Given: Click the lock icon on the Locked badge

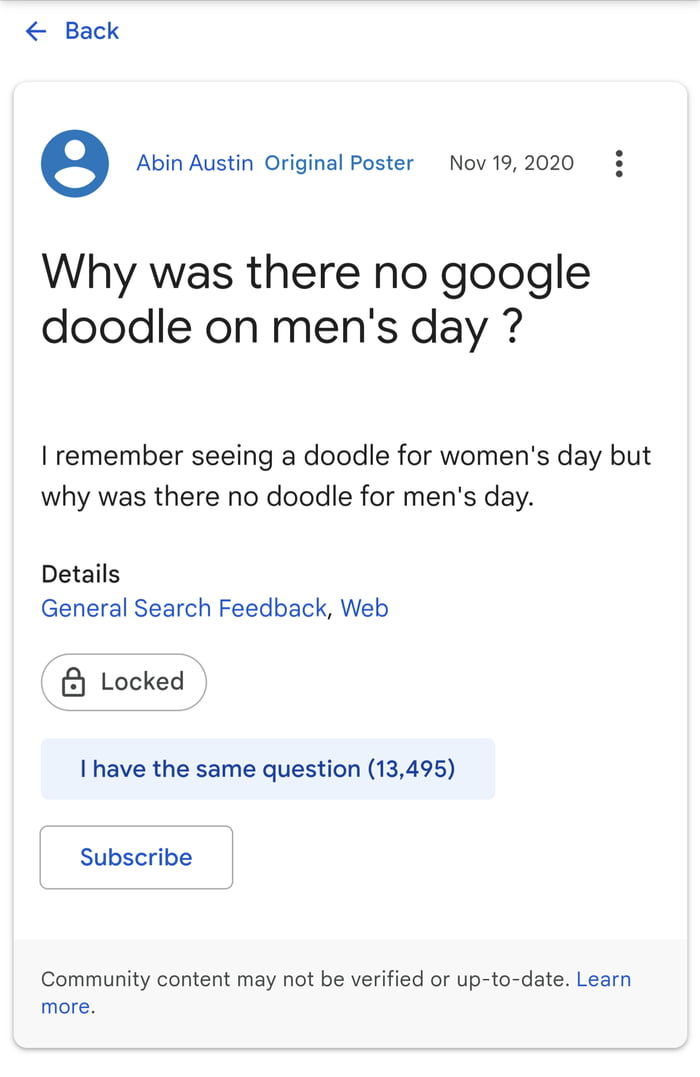Looking at the screenshot, I should coord(72,681).
